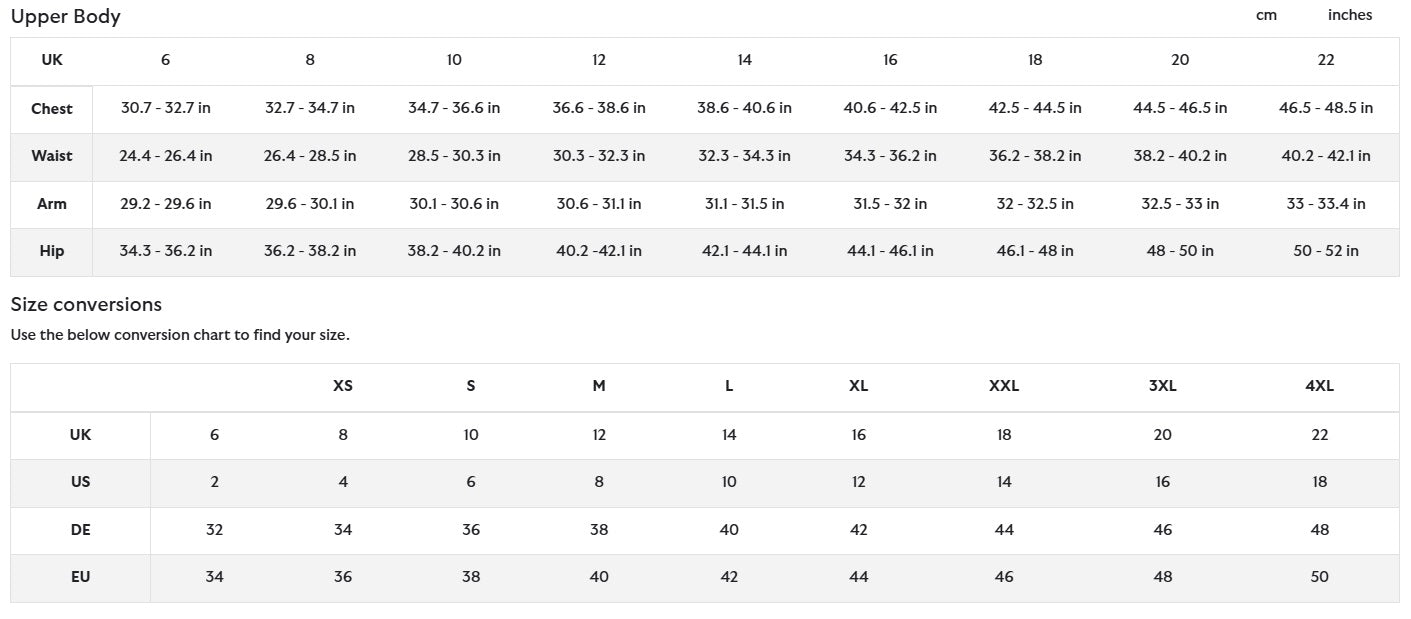The width and height of the screenshot is (1411, 619).
Task: Click the DE row label in conversions
Action: pos(81,530)
